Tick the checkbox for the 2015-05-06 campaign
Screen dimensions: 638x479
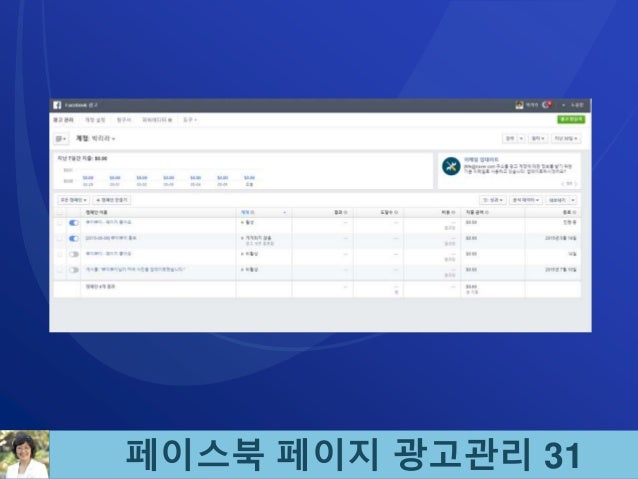click(x=60, y=238)
